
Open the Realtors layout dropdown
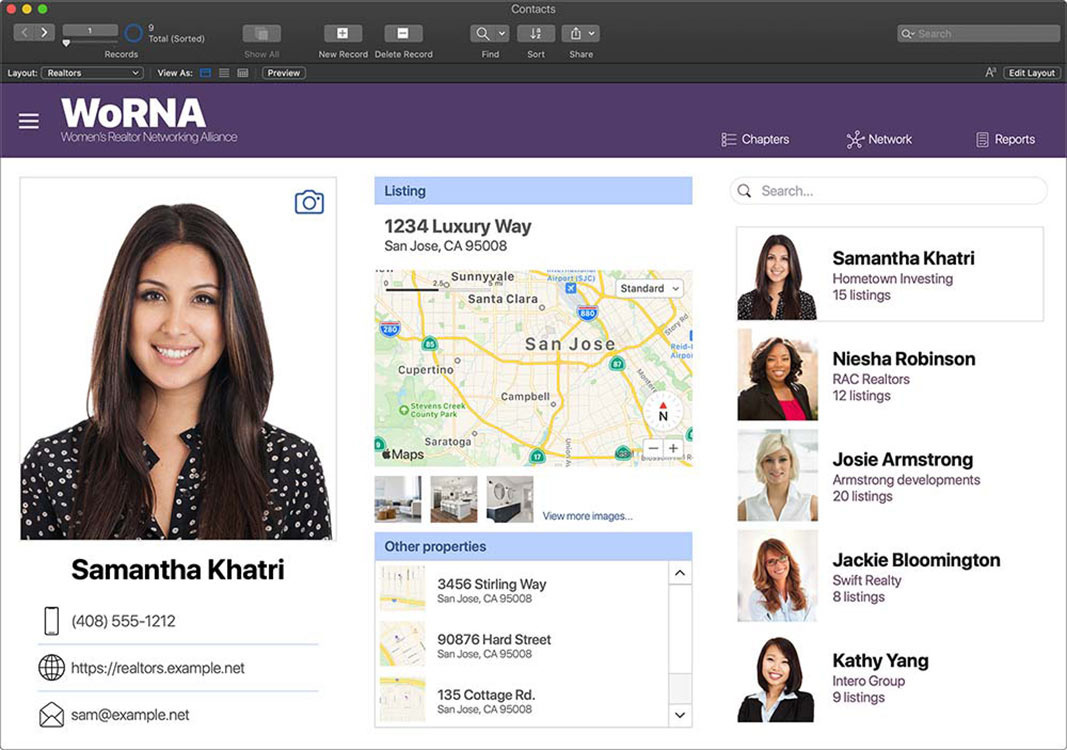point(91,72)
